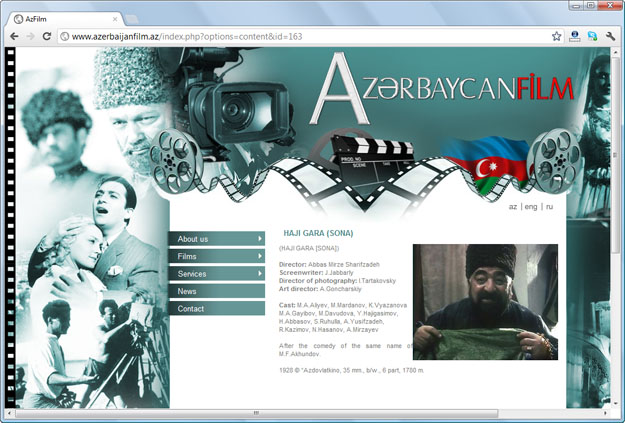This screenshot has height=423, width=625.
Task: Click the dark blue extension icon beside star
Action: pos(576,36)
